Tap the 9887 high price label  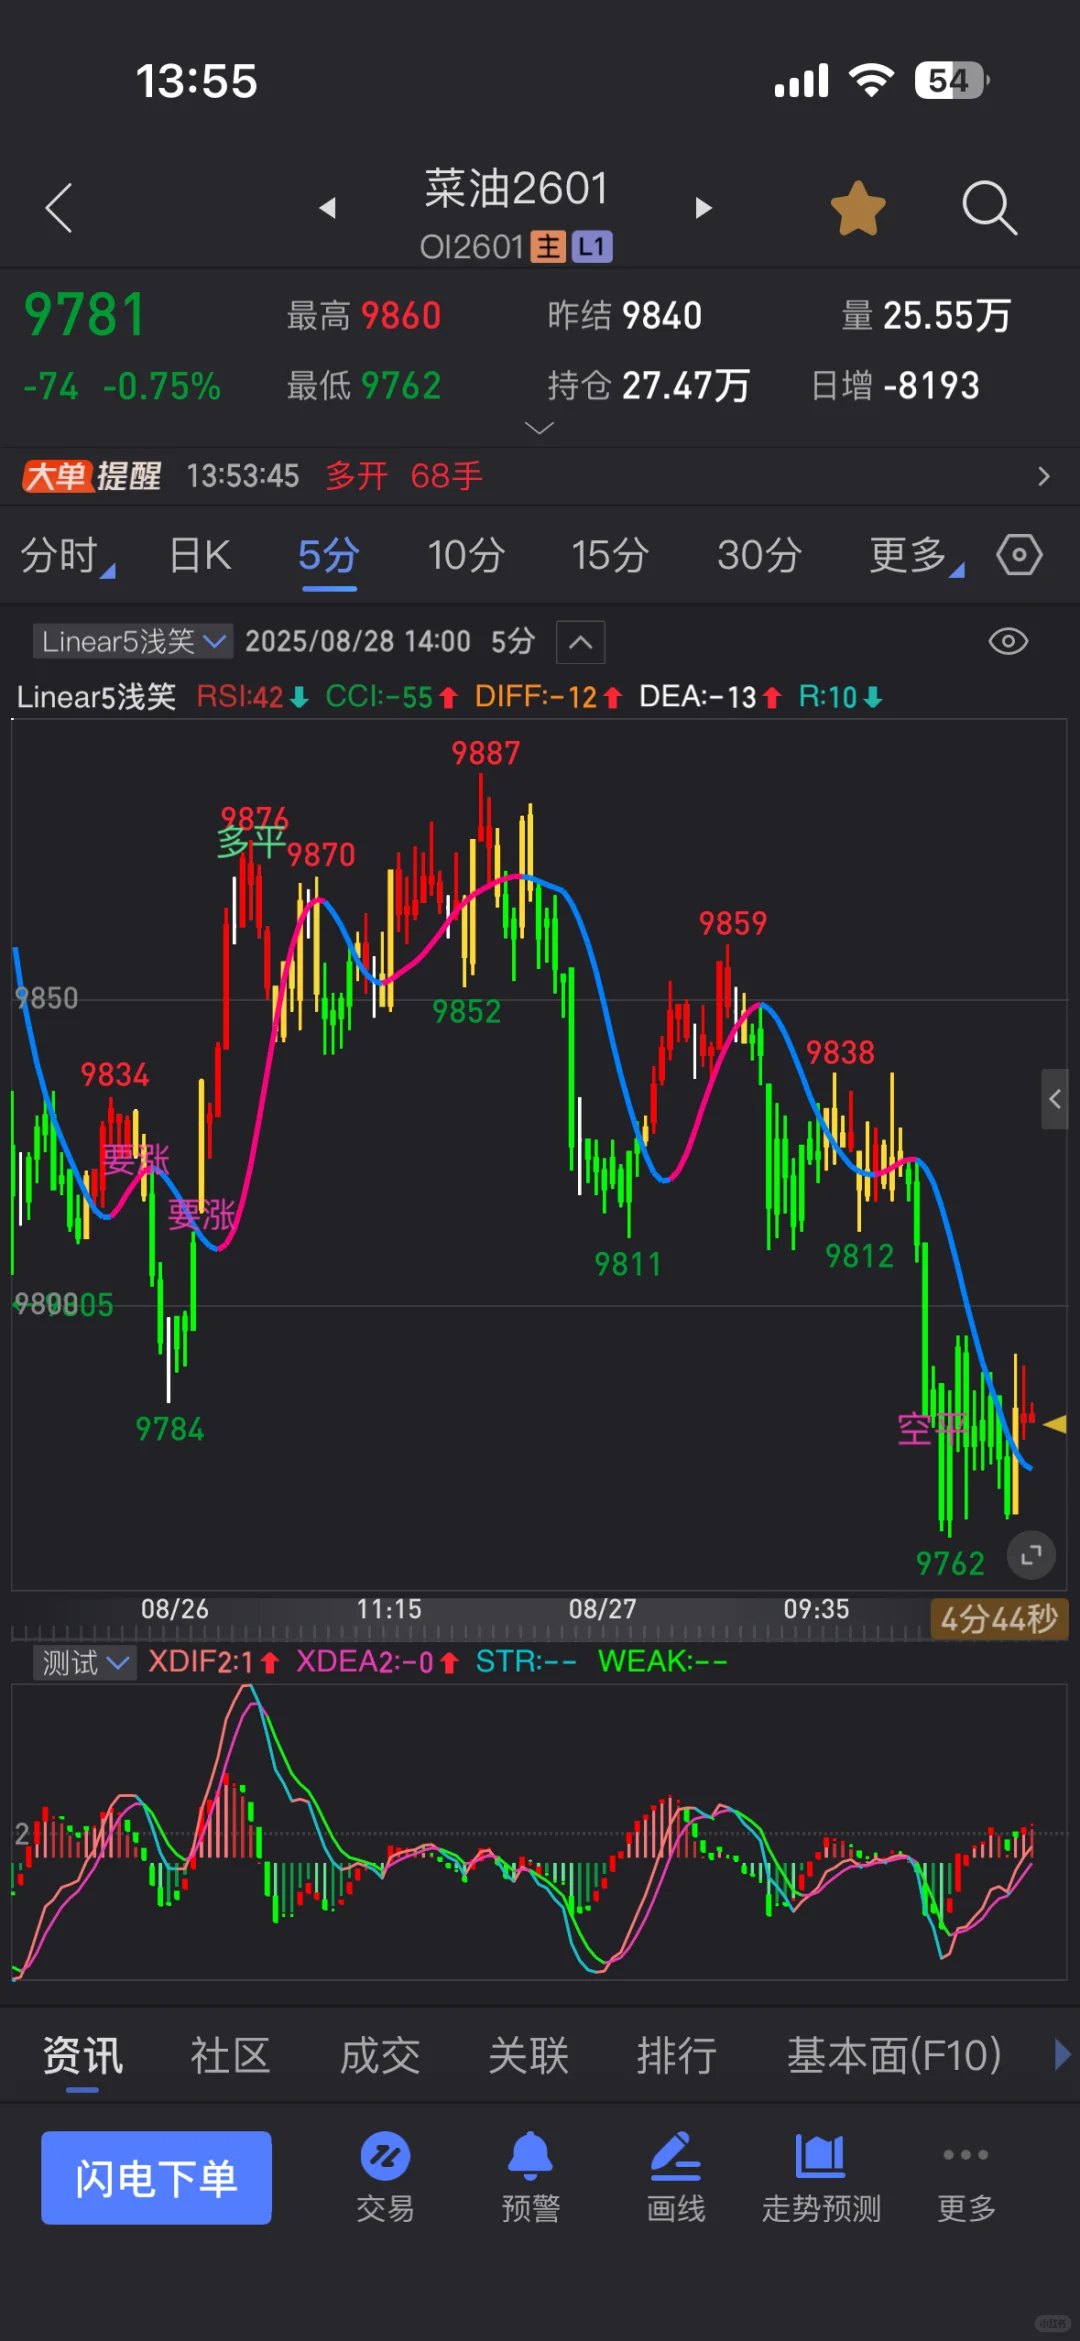[486, 753]
